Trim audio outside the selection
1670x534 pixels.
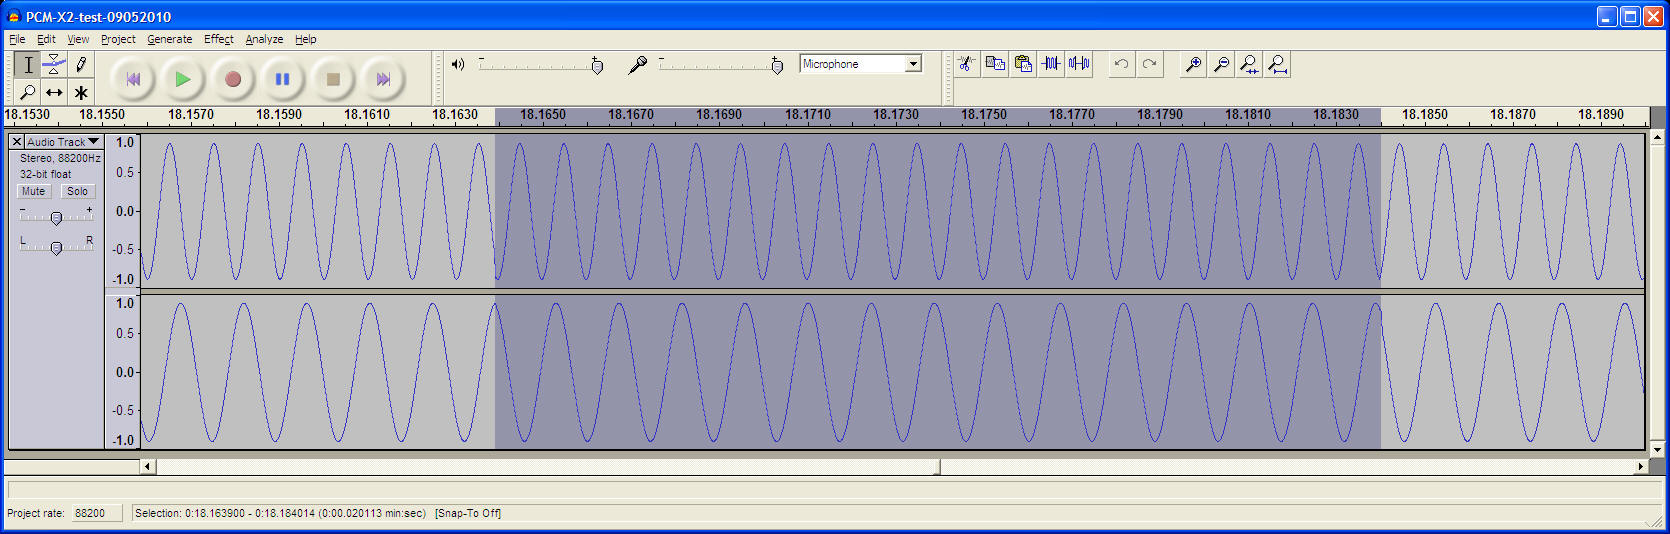1051,64
